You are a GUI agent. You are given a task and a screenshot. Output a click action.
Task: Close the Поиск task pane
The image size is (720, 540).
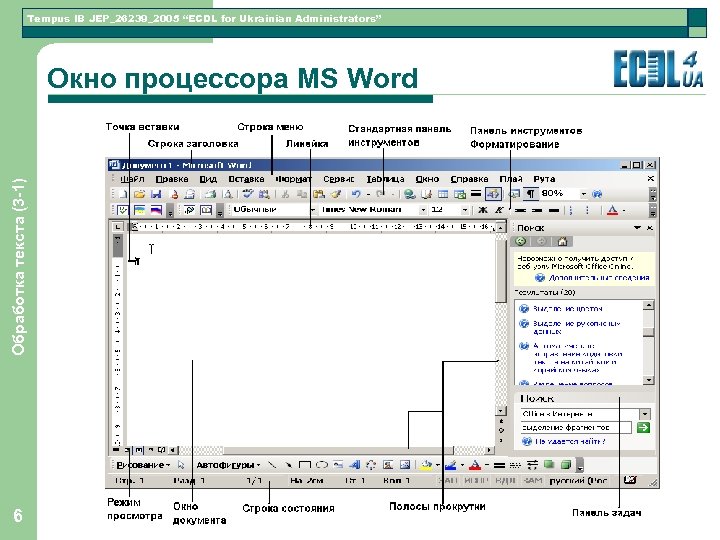[650, 228]
